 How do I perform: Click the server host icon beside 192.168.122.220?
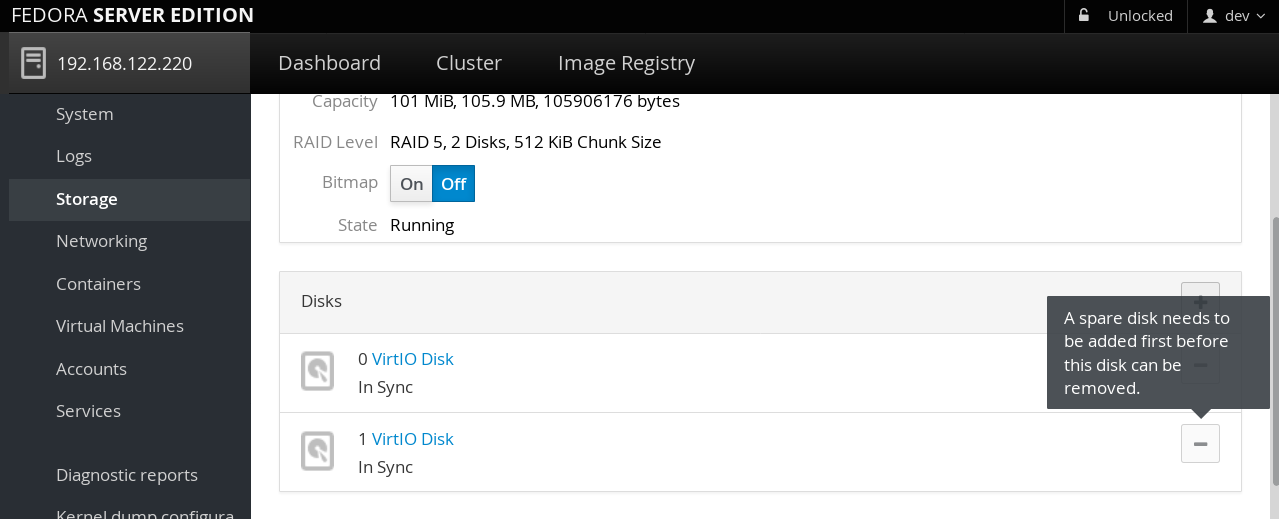pyautogui.click(x=33, y=63)
